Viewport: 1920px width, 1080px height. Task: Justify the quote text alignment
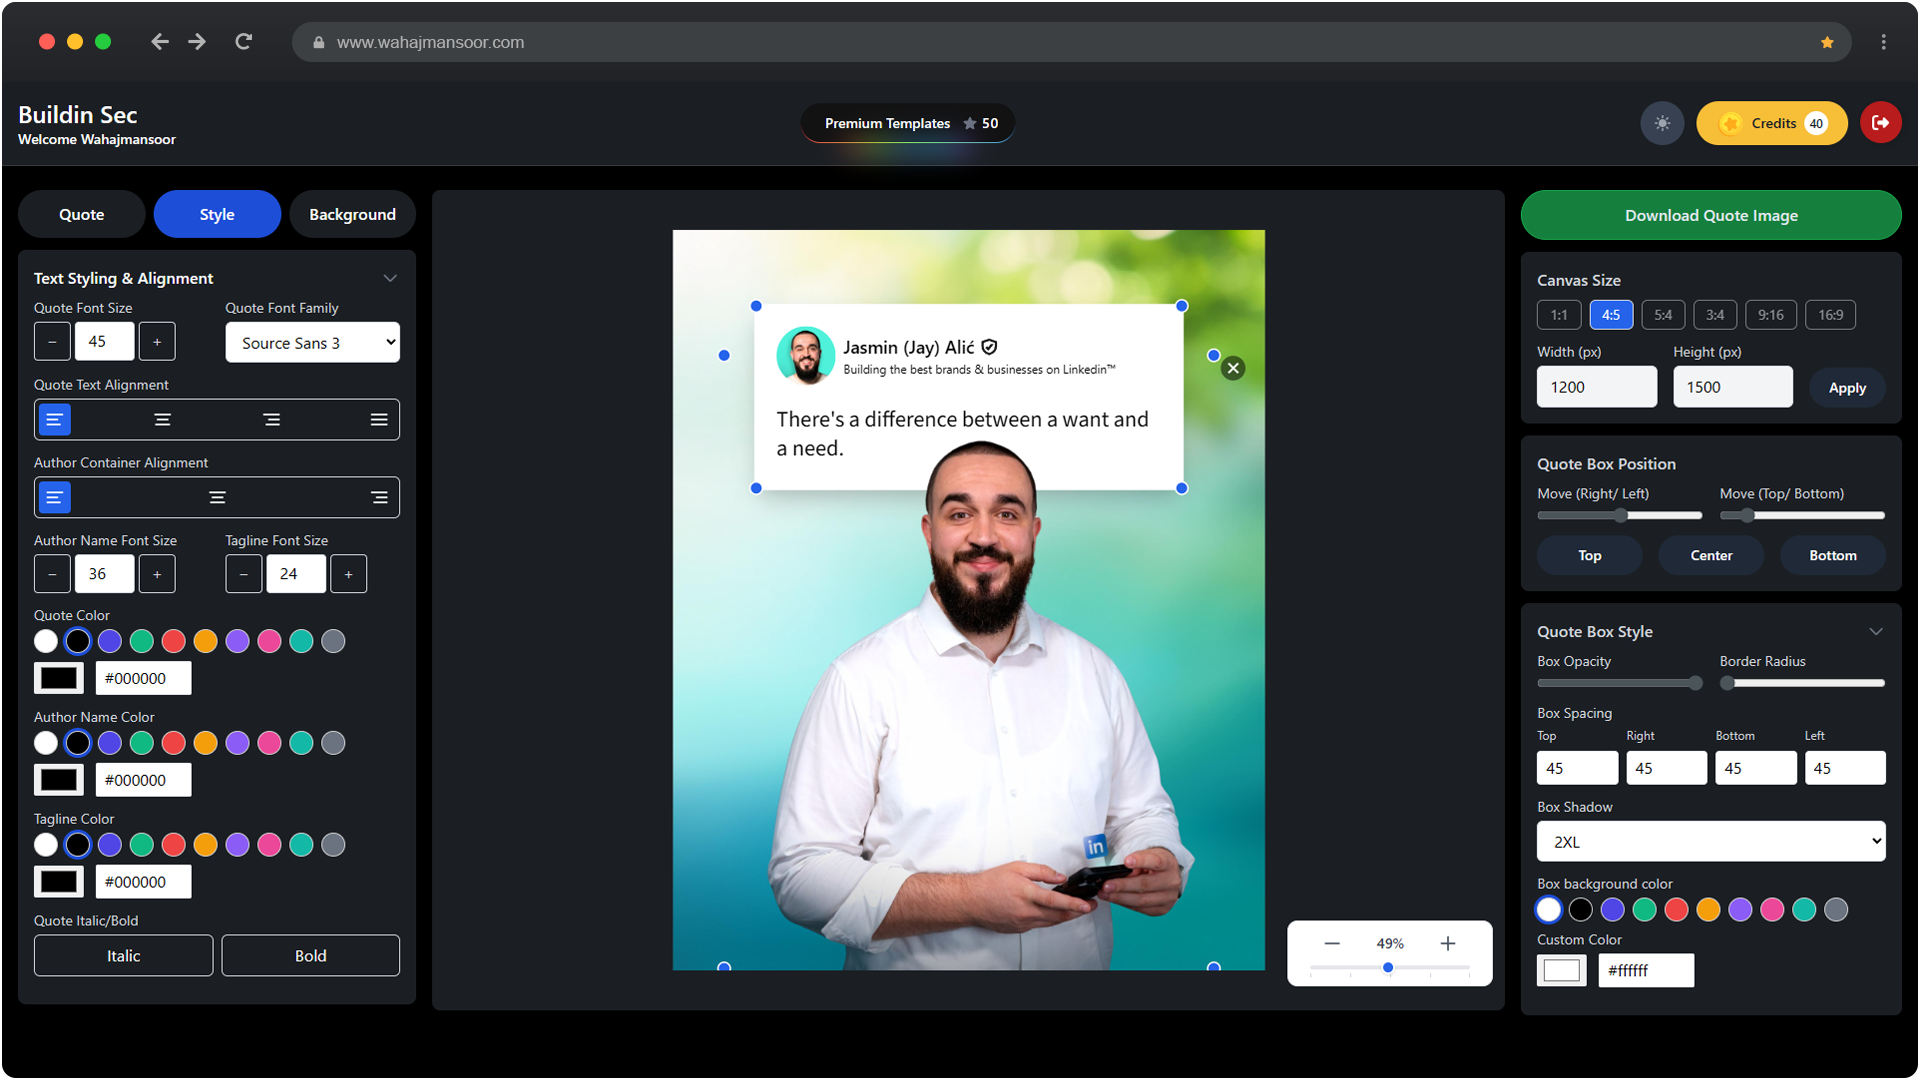click(x=379, y=420)
